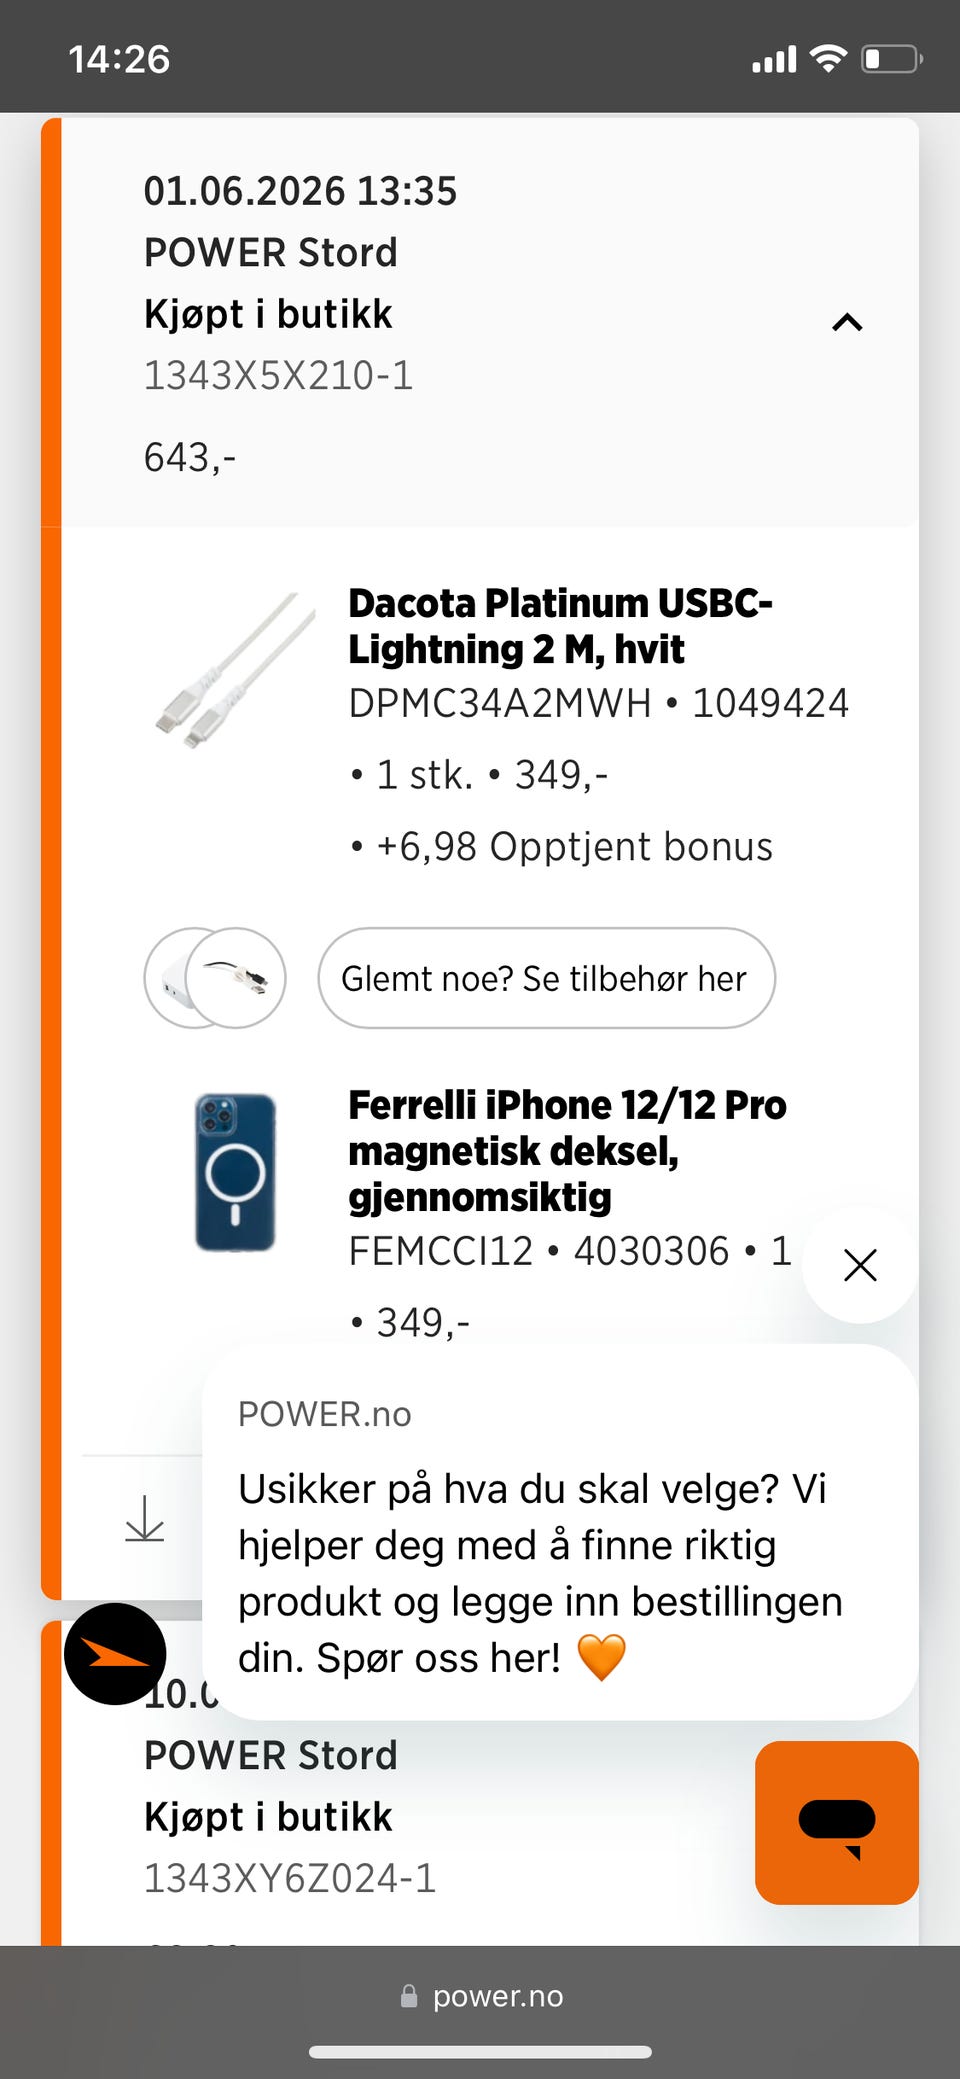Open Dacota Platinum USBC-Lightning product title
Screen dimensions: 960x2079
pos(560,626)
